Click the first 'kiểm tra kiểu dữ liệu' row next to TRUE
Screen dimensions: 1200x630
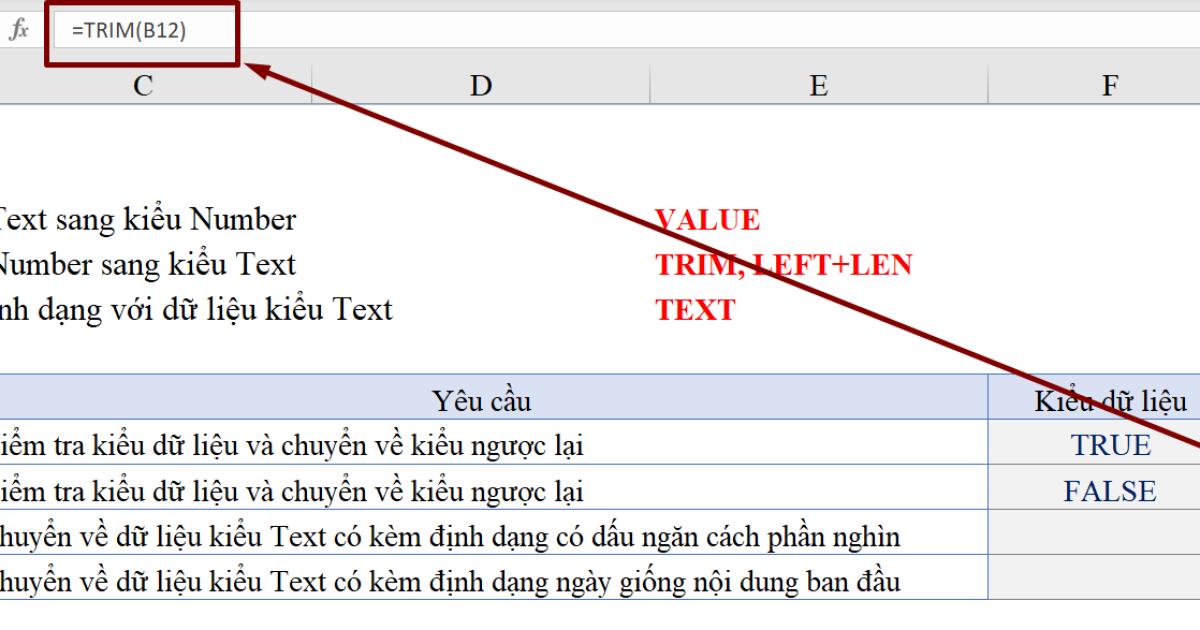pyautogui.click(x=494, y=443)
